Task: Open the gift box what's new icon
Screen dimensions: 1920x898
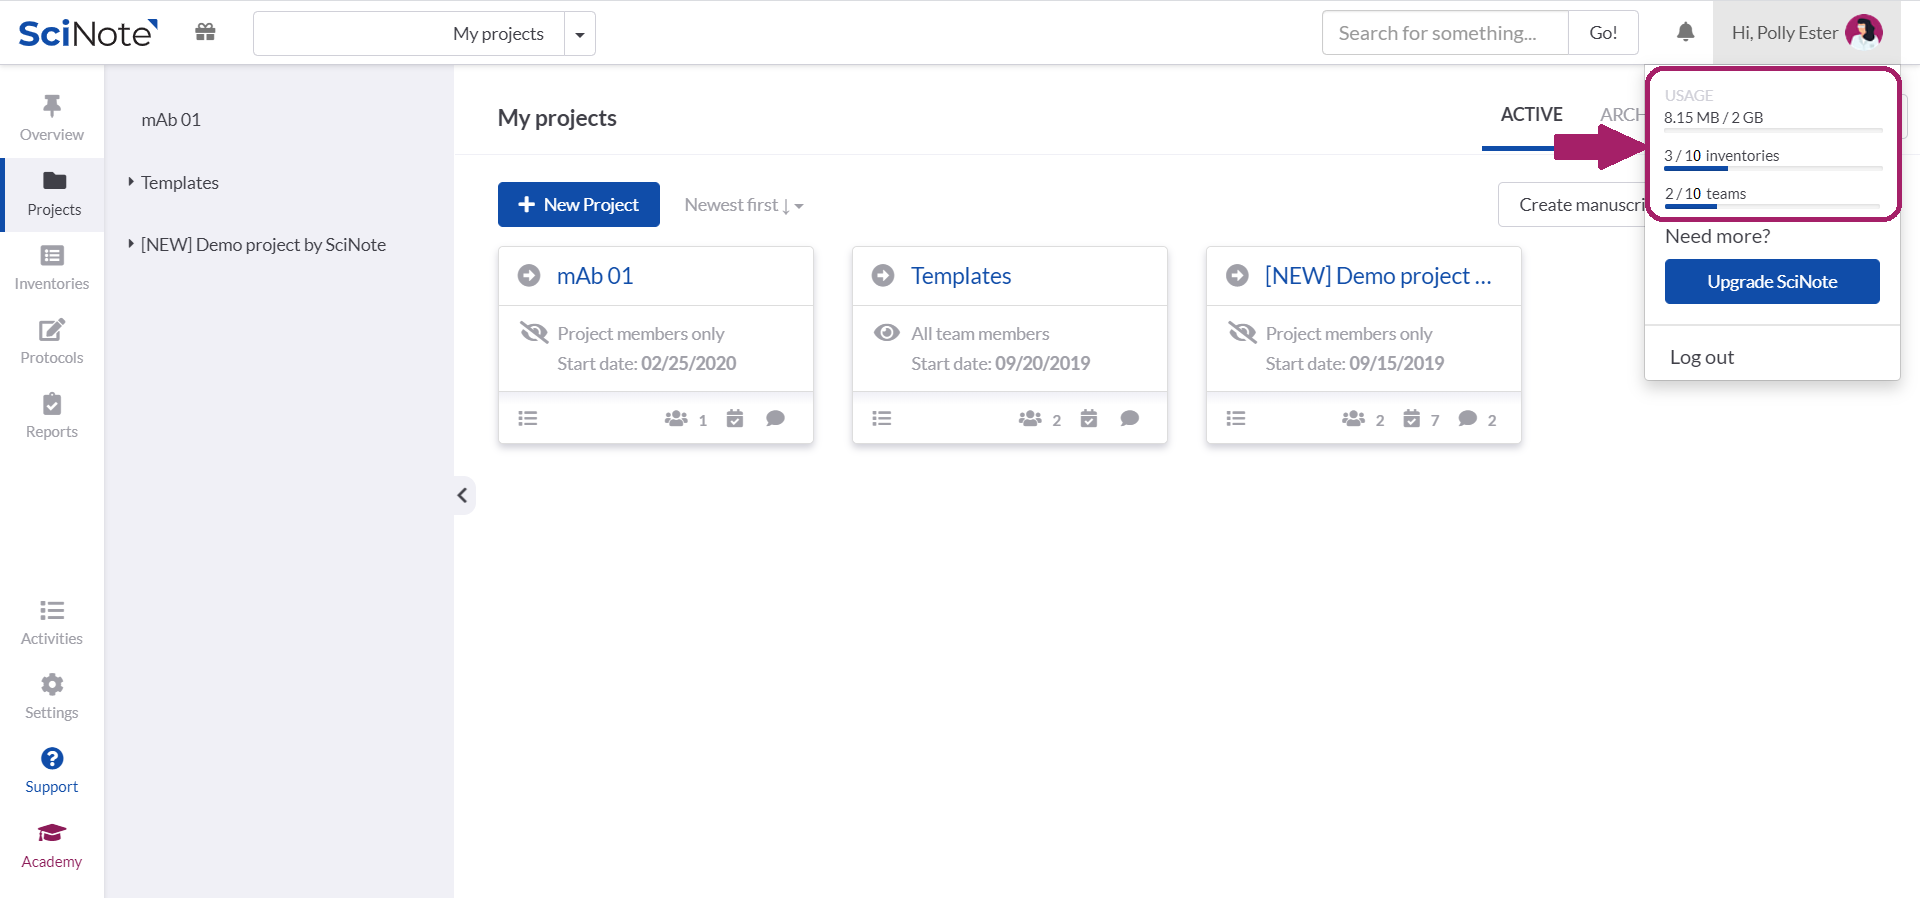Action: pos(205,32)
